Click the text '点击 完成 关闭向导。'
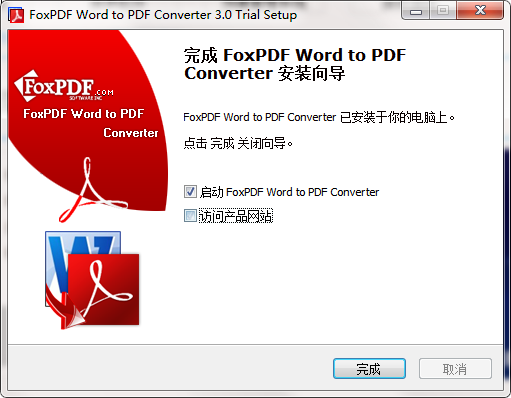 coord(238,143)
